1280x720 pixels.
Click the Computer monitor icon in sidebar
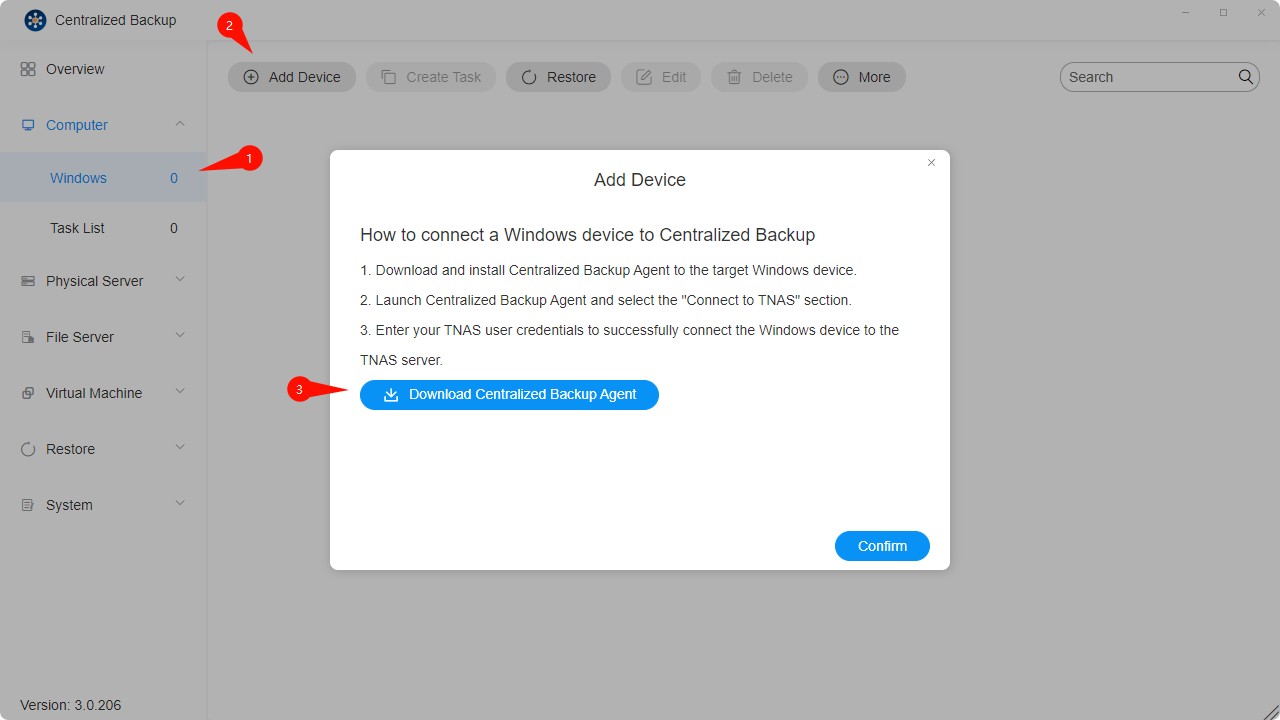tap(27, 124)
